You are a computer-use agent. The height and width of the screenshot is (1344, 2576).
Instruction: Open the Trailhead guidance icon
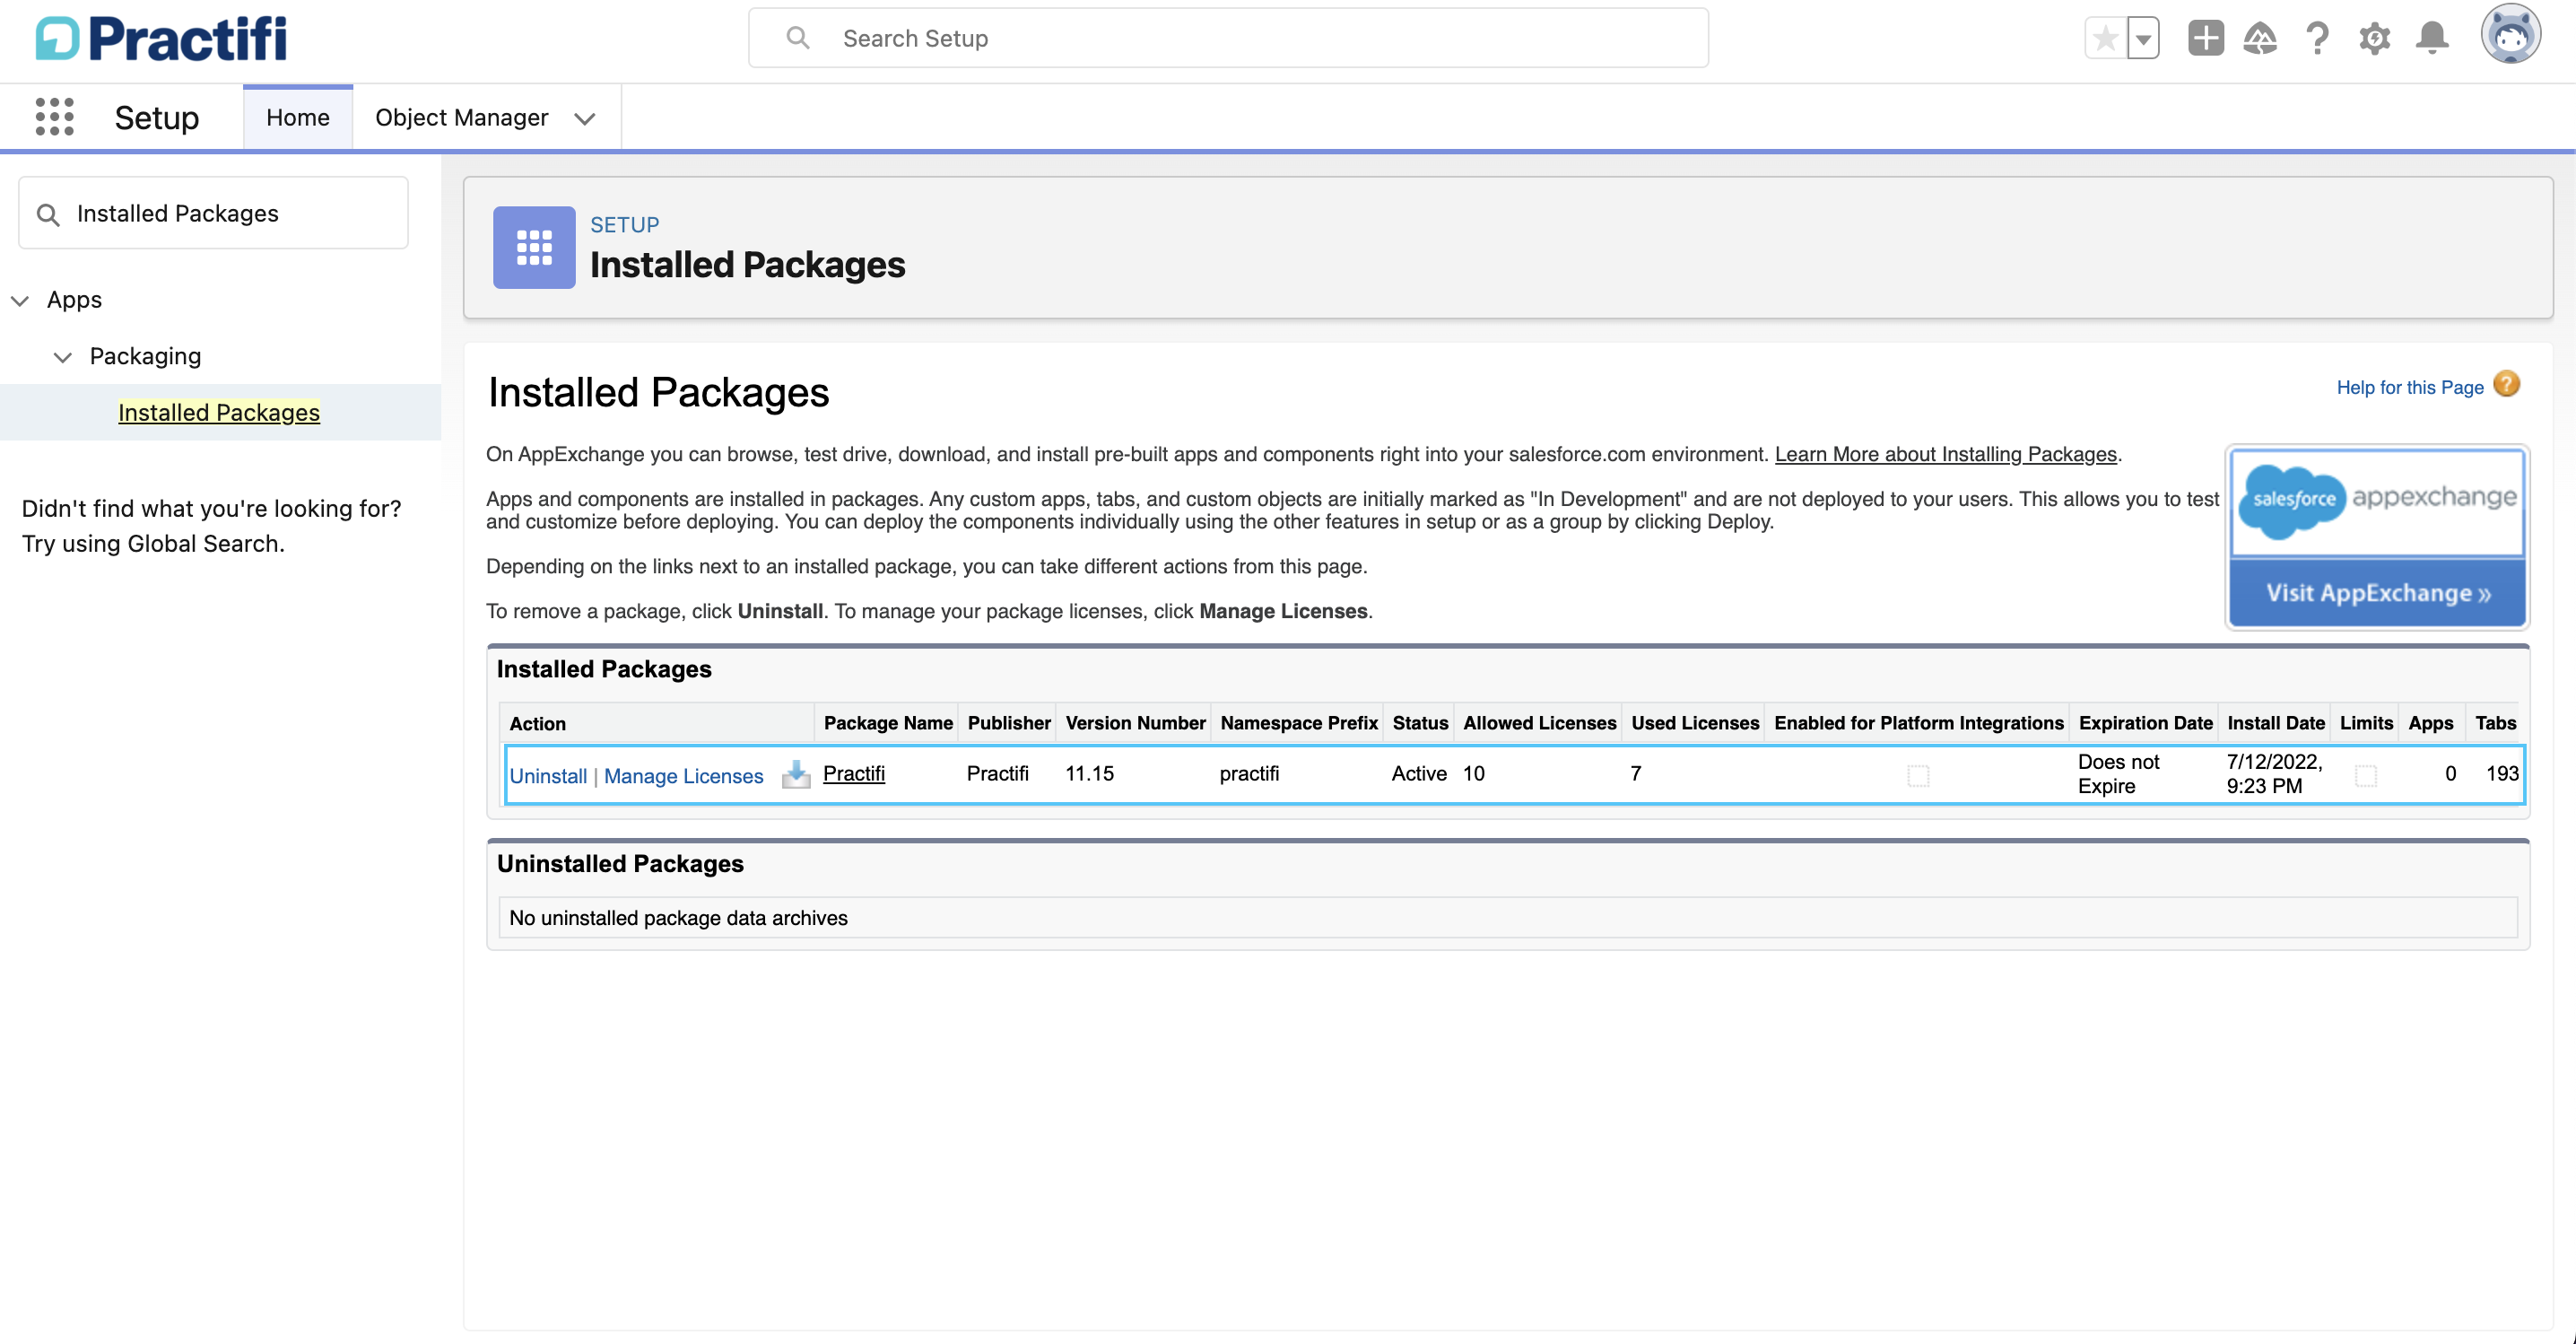click(x=2260, y=39)
